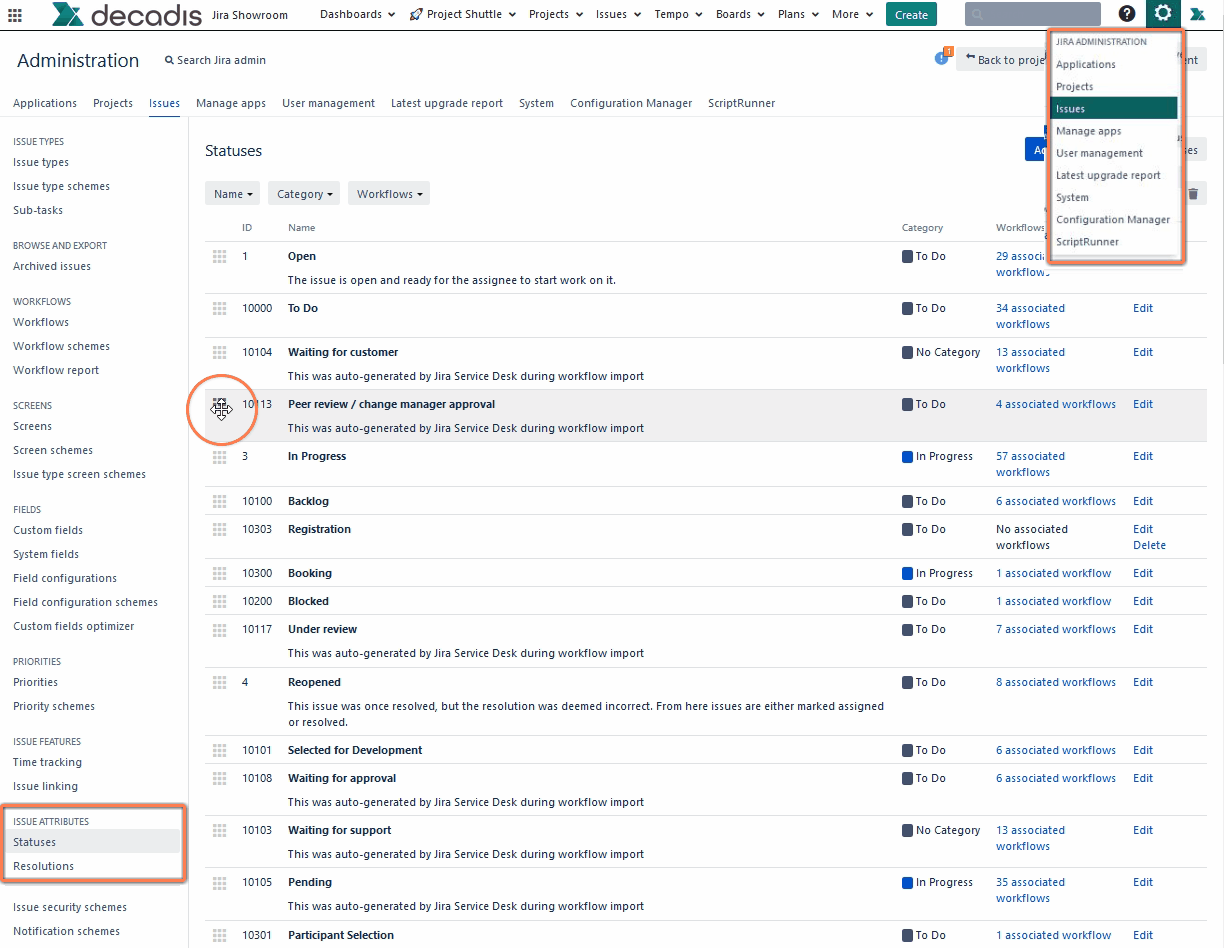Click the drag handle beside Peer review status
The image size is (1224, 948).
click(219, 409)
